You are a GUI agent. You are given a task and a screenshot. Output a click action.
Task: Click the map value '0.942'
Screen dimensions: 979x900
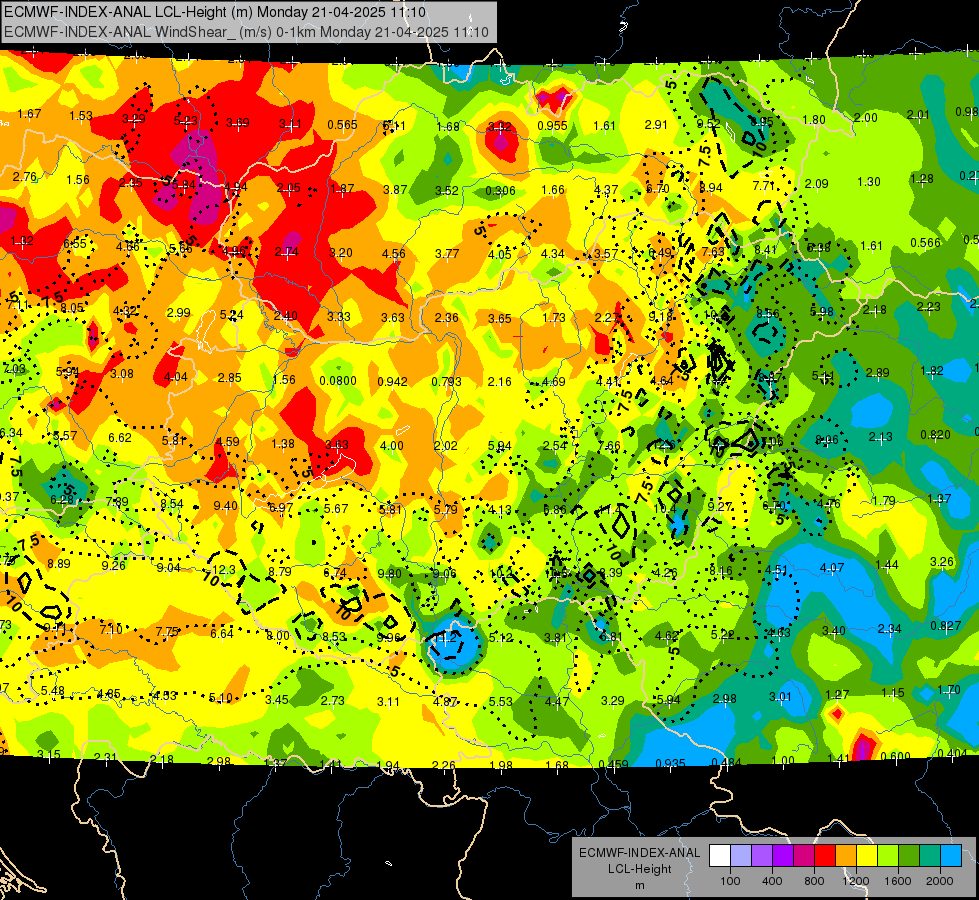[x=392, y=382]
